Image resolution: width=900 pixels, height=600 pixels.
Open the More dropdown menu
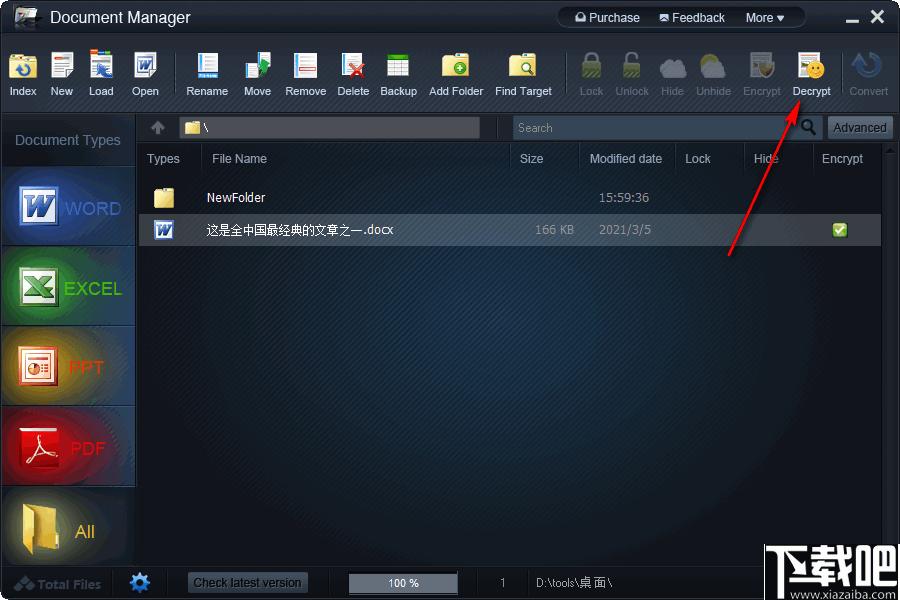[x=765, y=18]
